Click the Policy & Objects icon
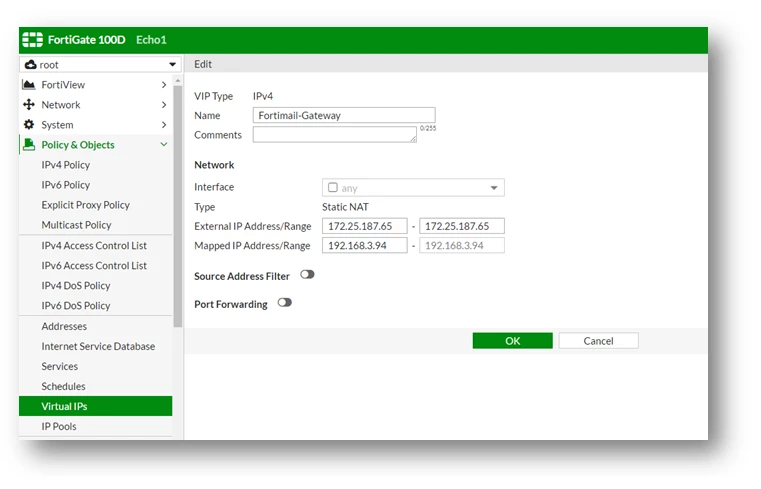 (x=29, y=145)
